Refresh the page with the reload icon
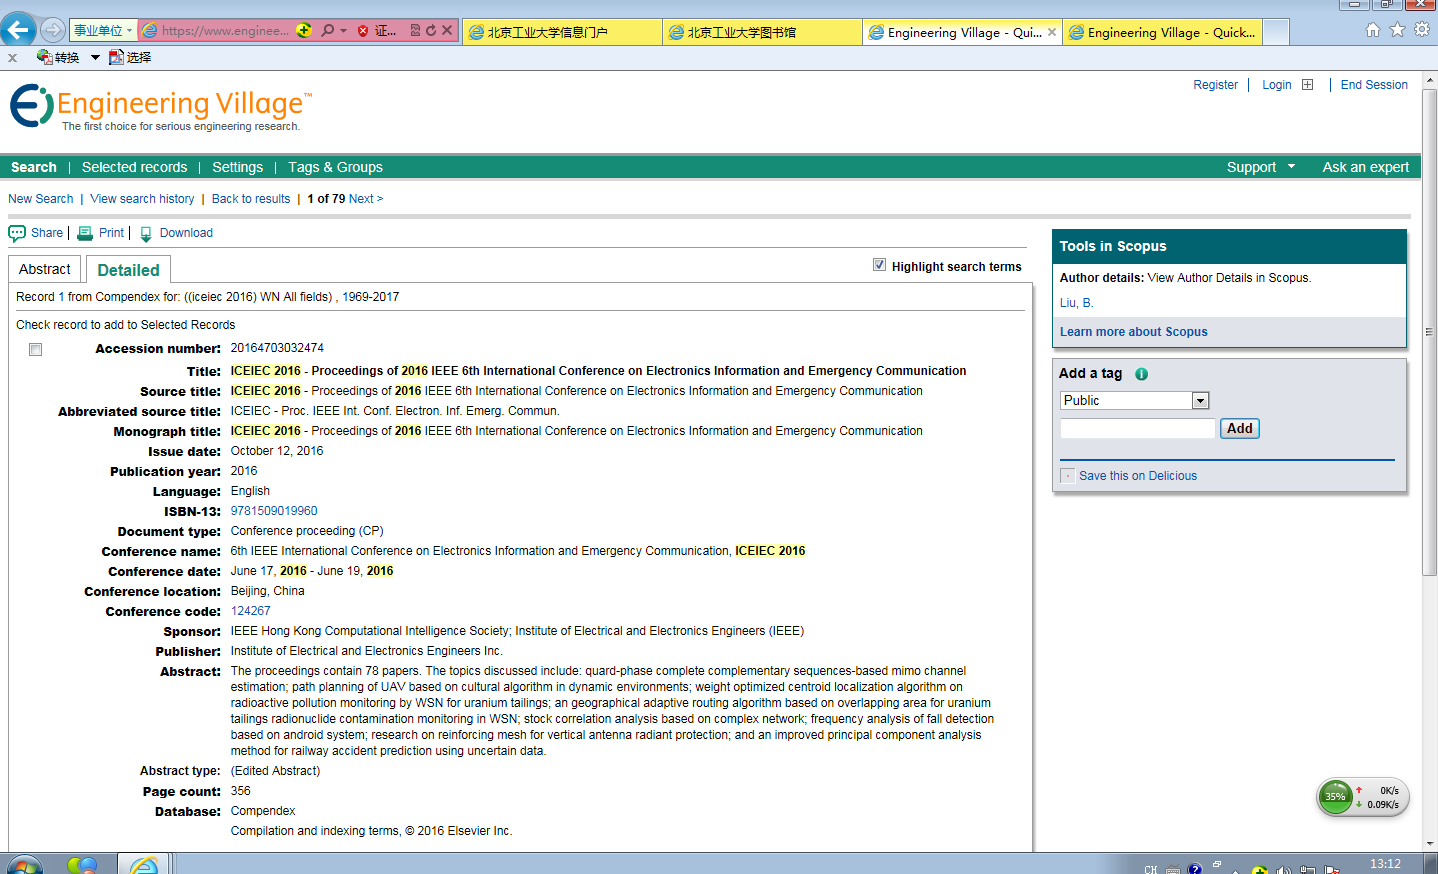This screenshot has height=874, width=1438. point(431,30)
